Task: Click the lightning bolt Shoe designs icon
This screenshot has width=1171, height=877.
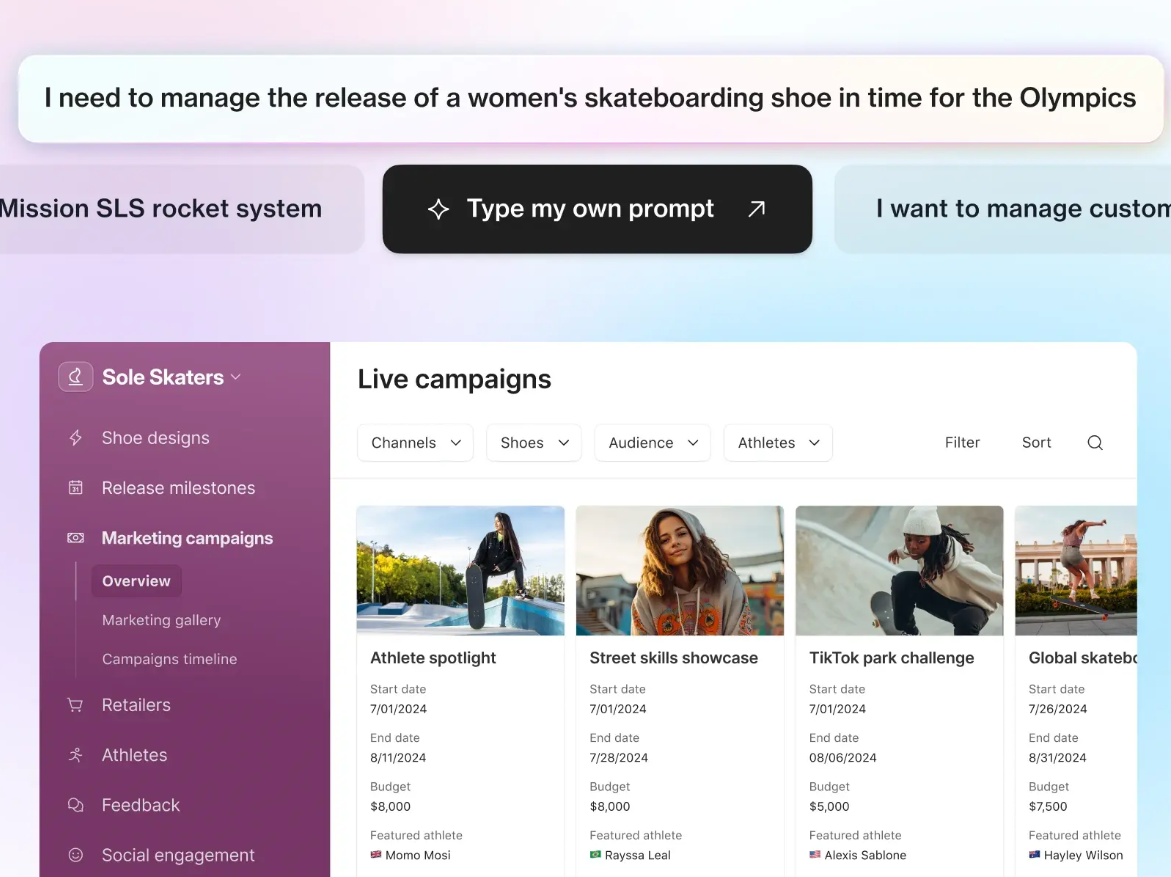Action: pyautogui.click(x=75, y=438)
